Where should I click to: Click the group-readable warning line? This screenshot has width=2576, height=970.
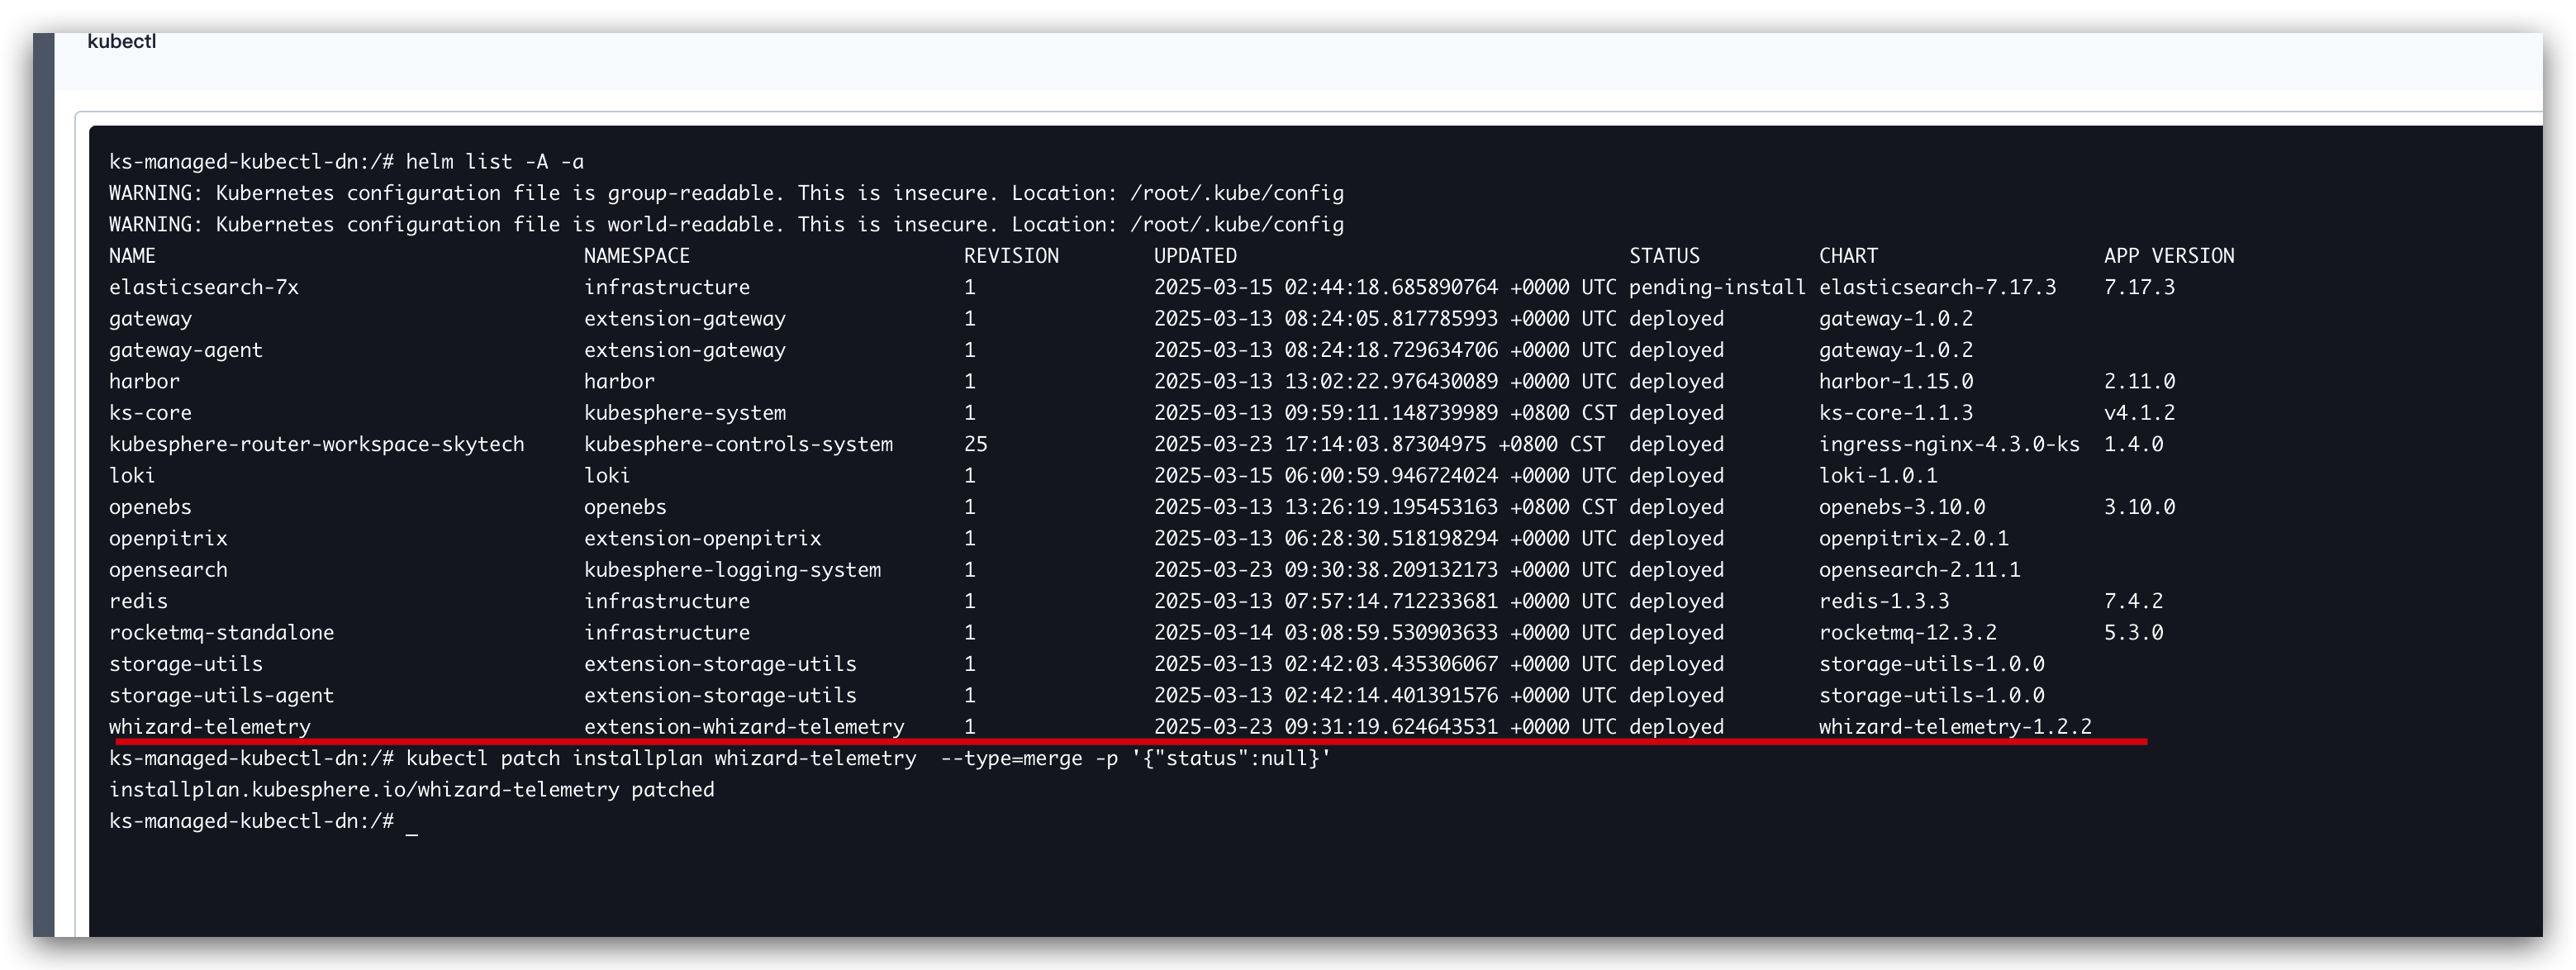pyautogui.click(x=726, y=193)
